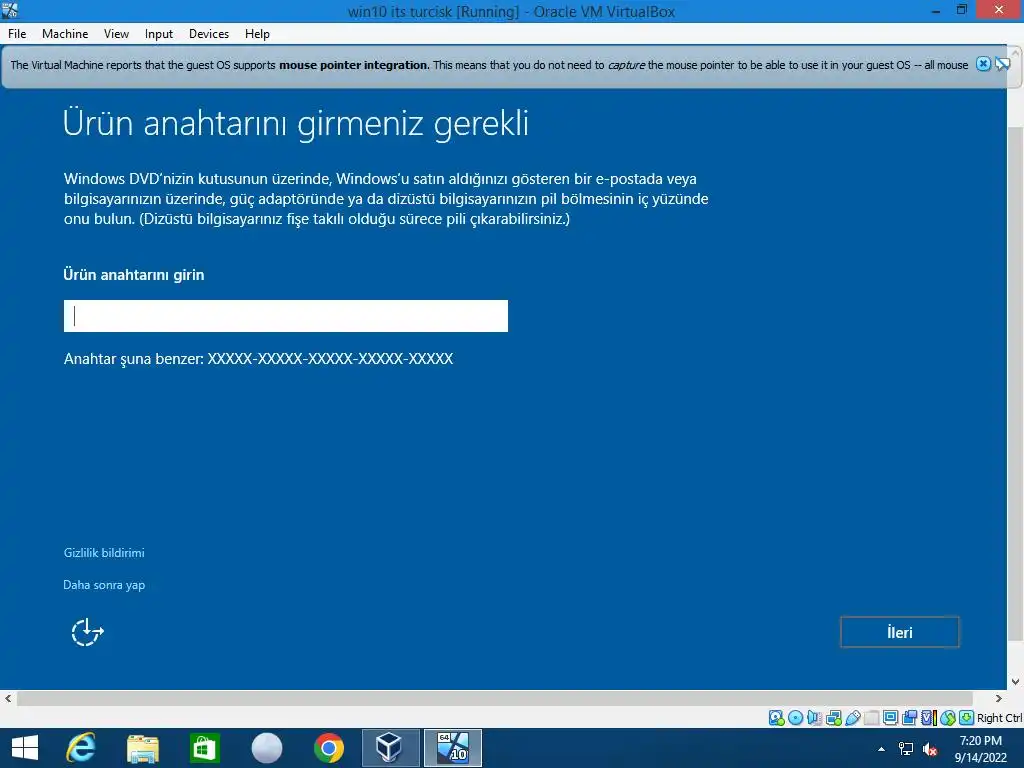
Task: Open VirtualBox Manager taskbar icon
Action: coord(391,748)
